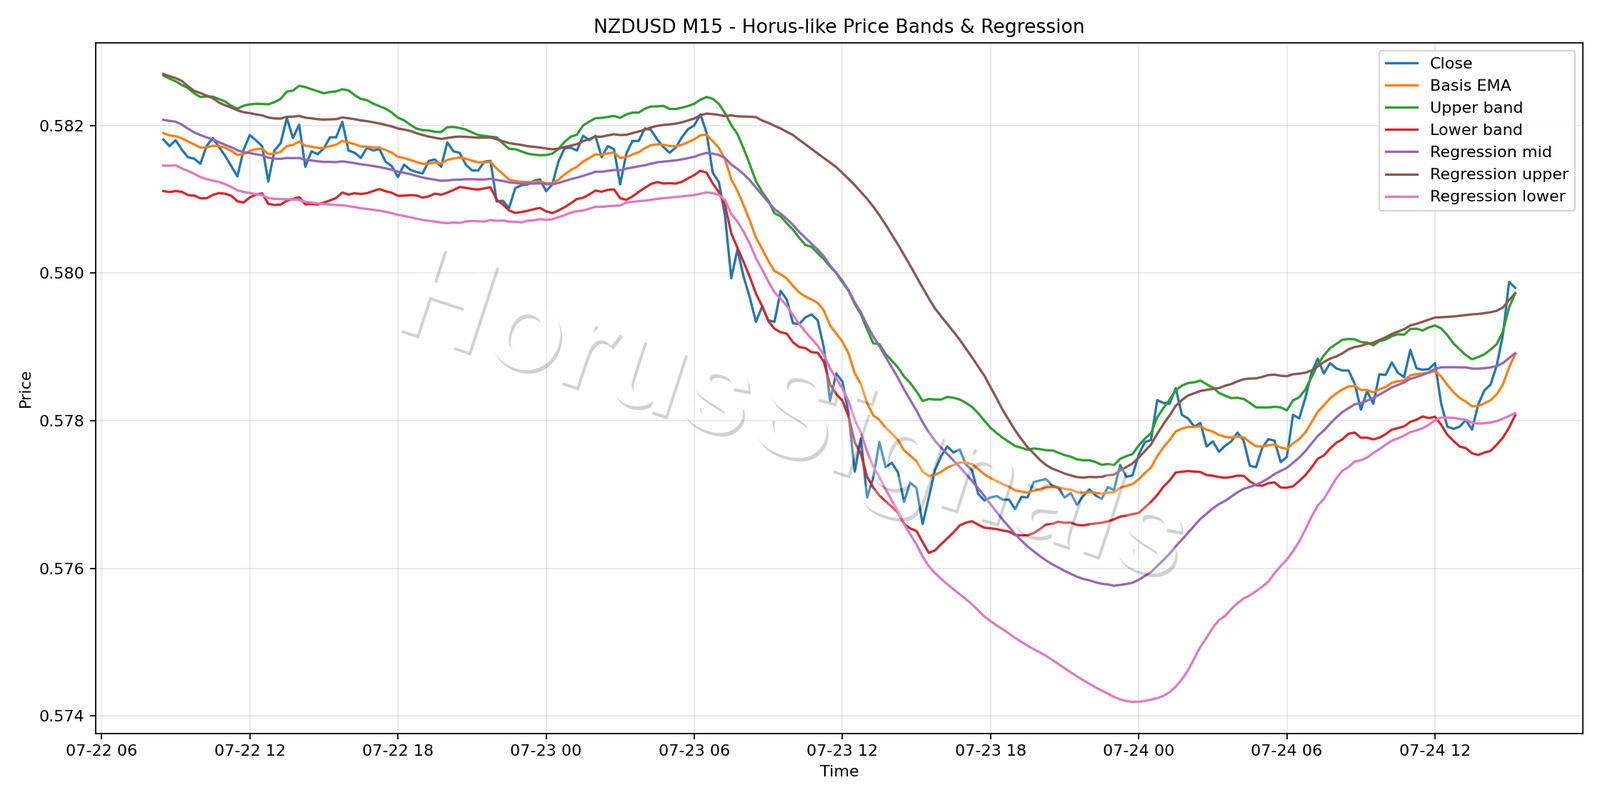Click the x-axis tick '07-24 06'
Screen dimensions: 1600x800
[1287, 750]
